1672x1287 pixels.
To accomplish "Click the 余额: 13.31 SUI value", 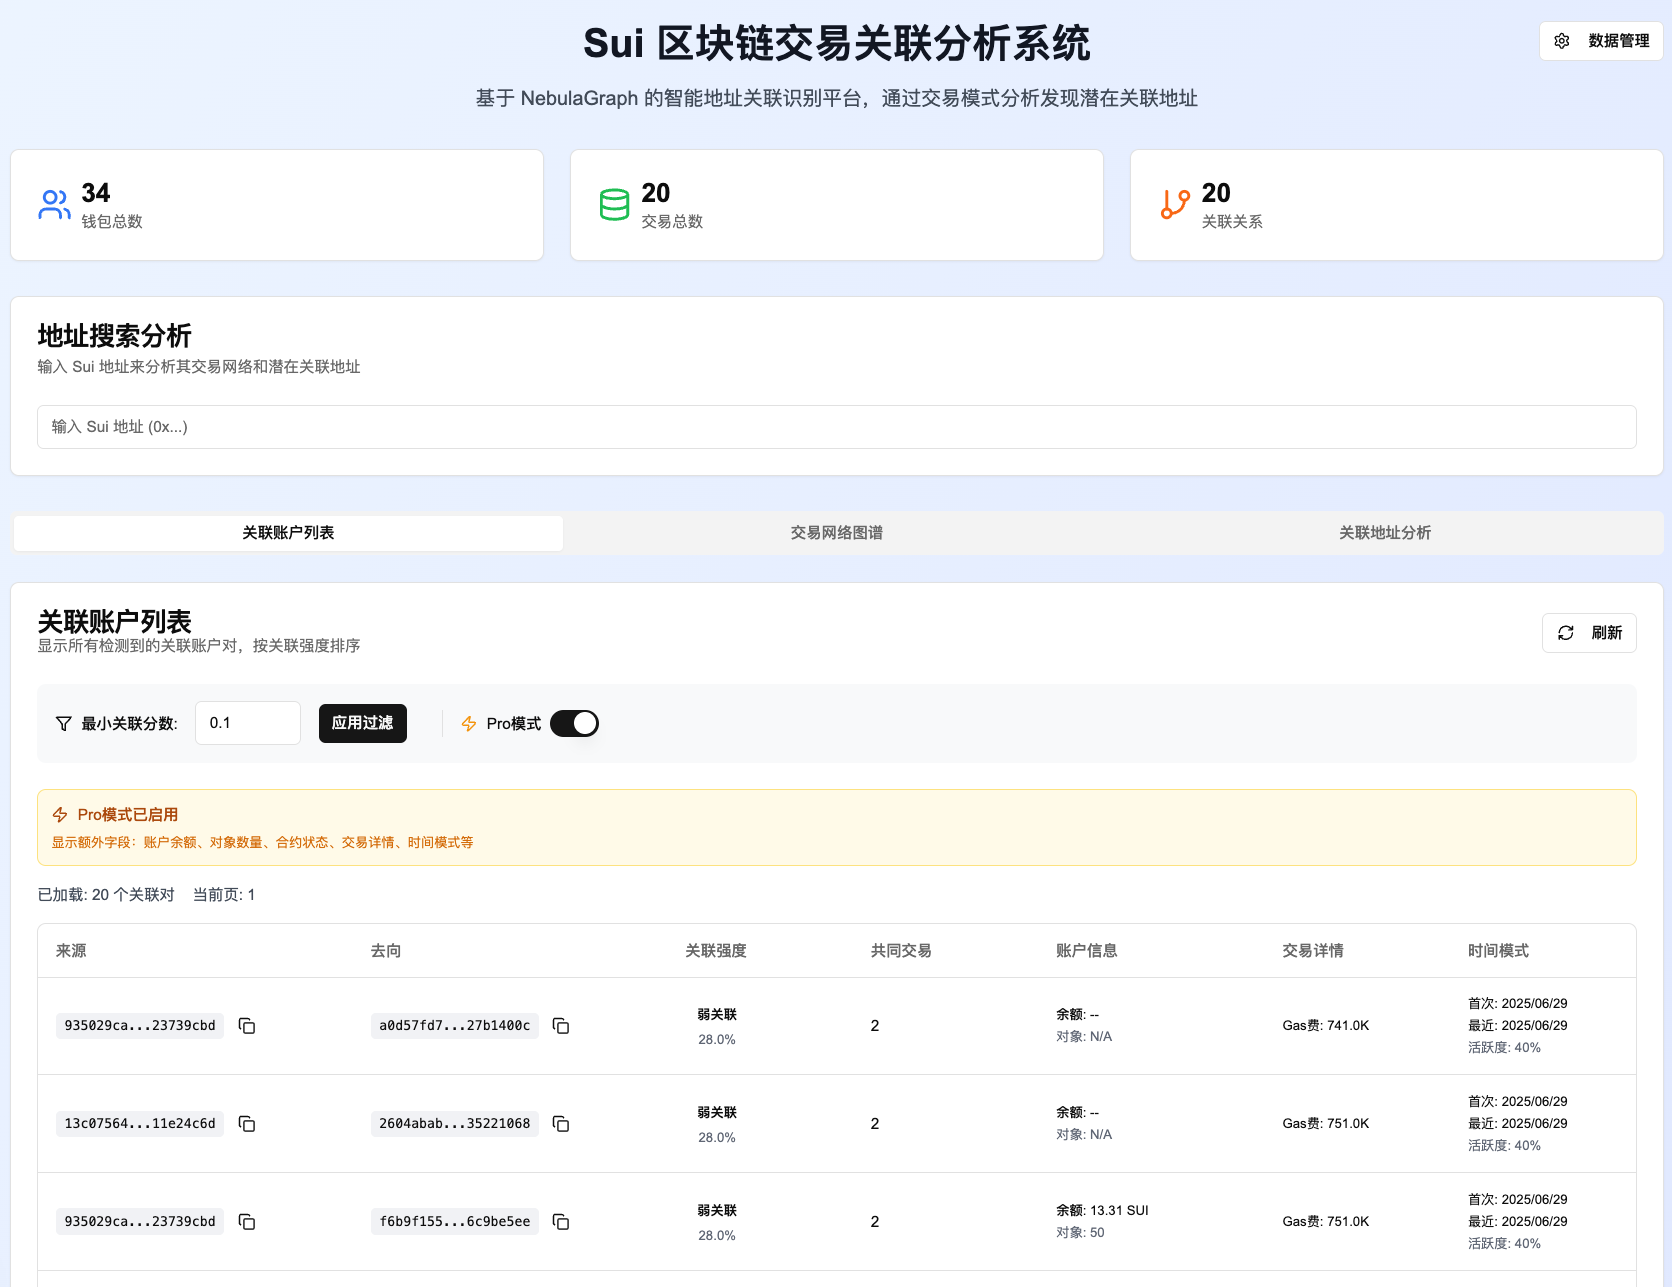I will click(x=1102, y=1211).
